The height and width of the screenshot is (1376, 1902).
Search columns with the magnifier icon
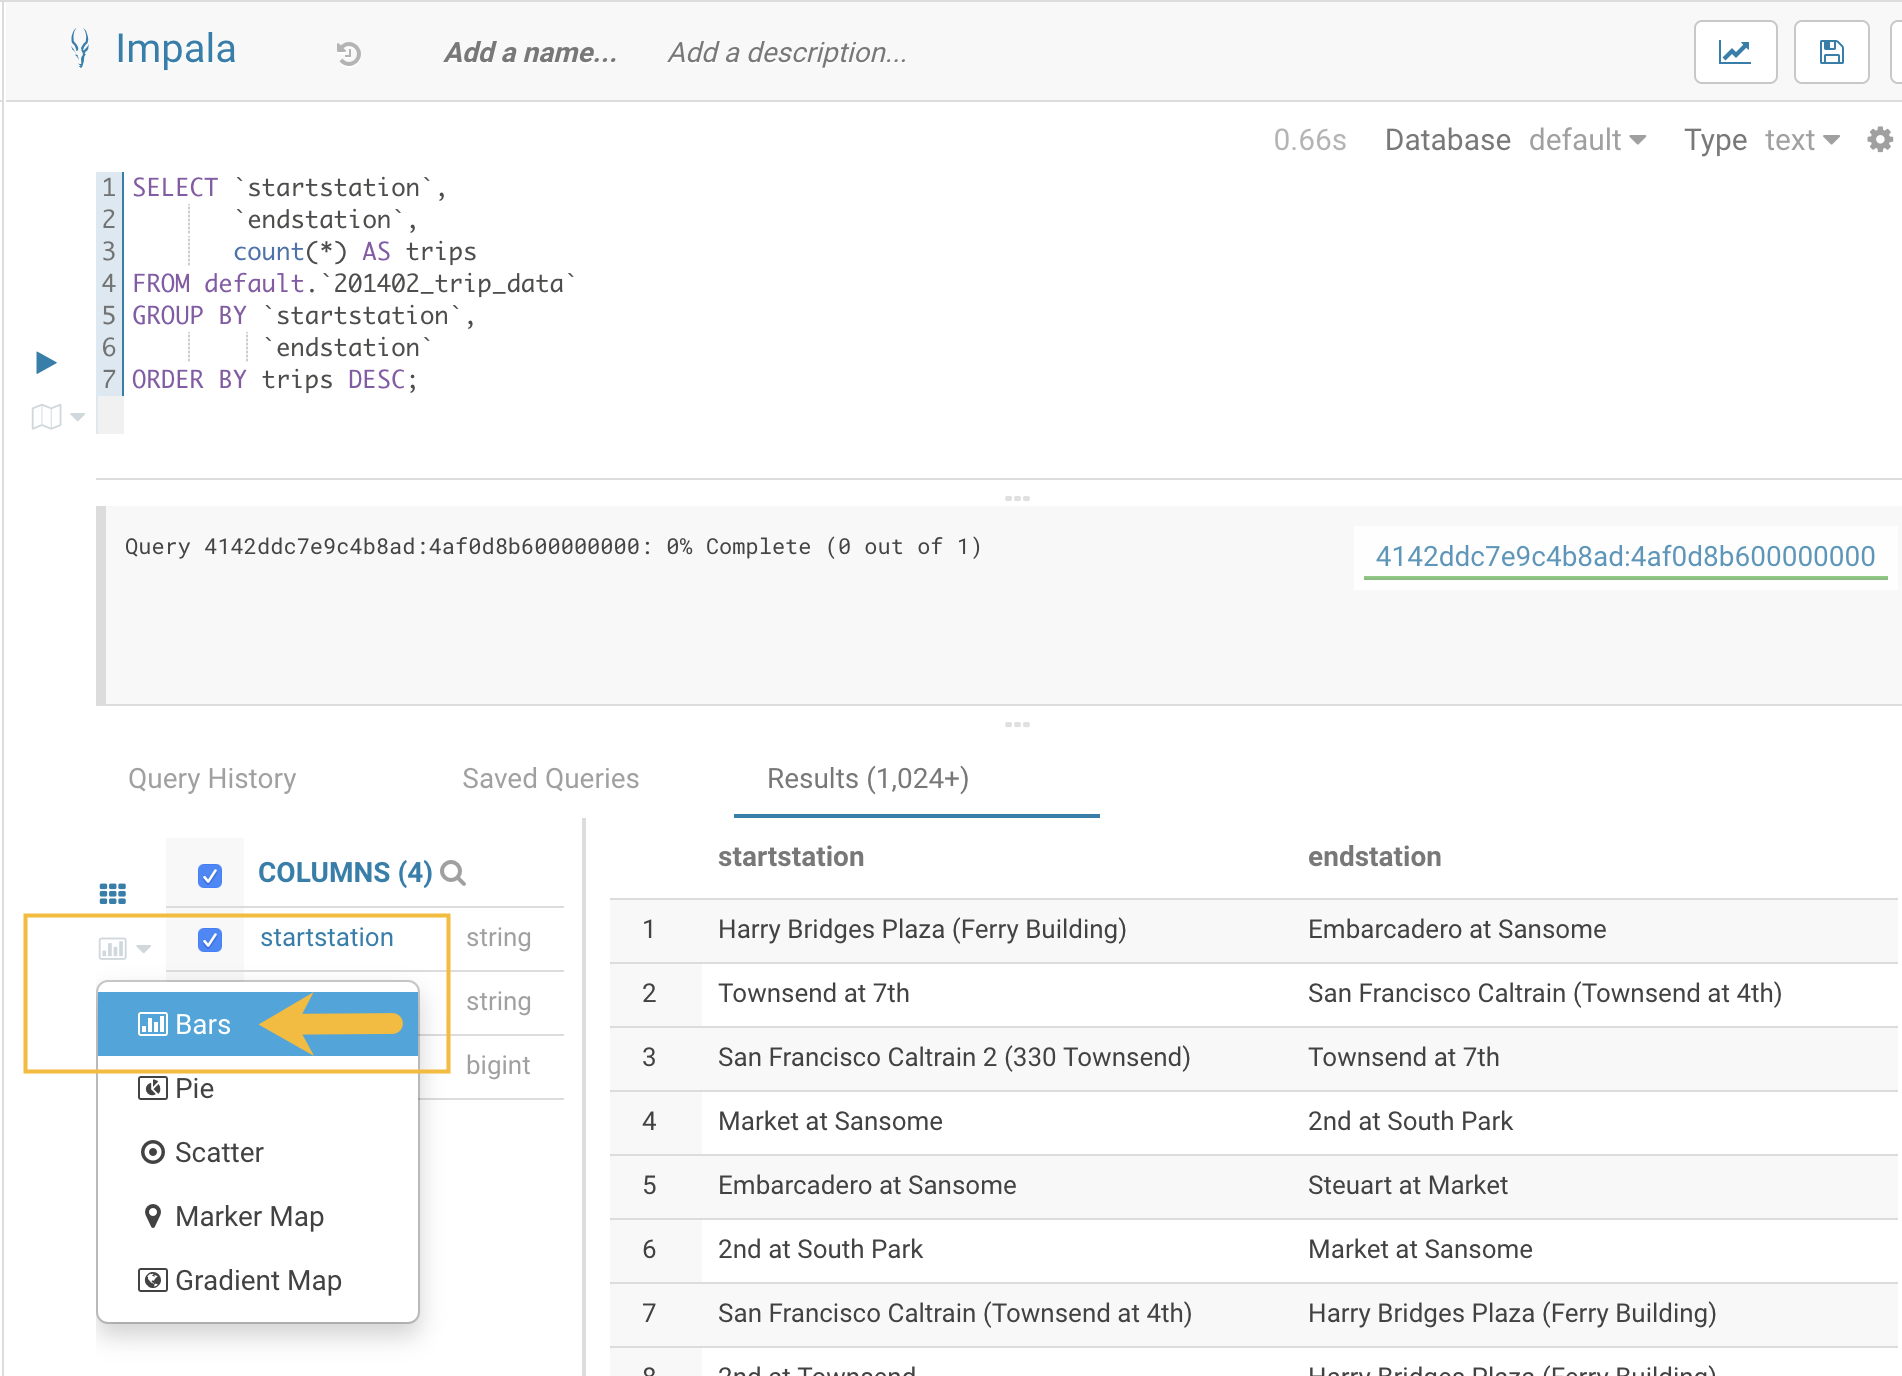point(453,873)
